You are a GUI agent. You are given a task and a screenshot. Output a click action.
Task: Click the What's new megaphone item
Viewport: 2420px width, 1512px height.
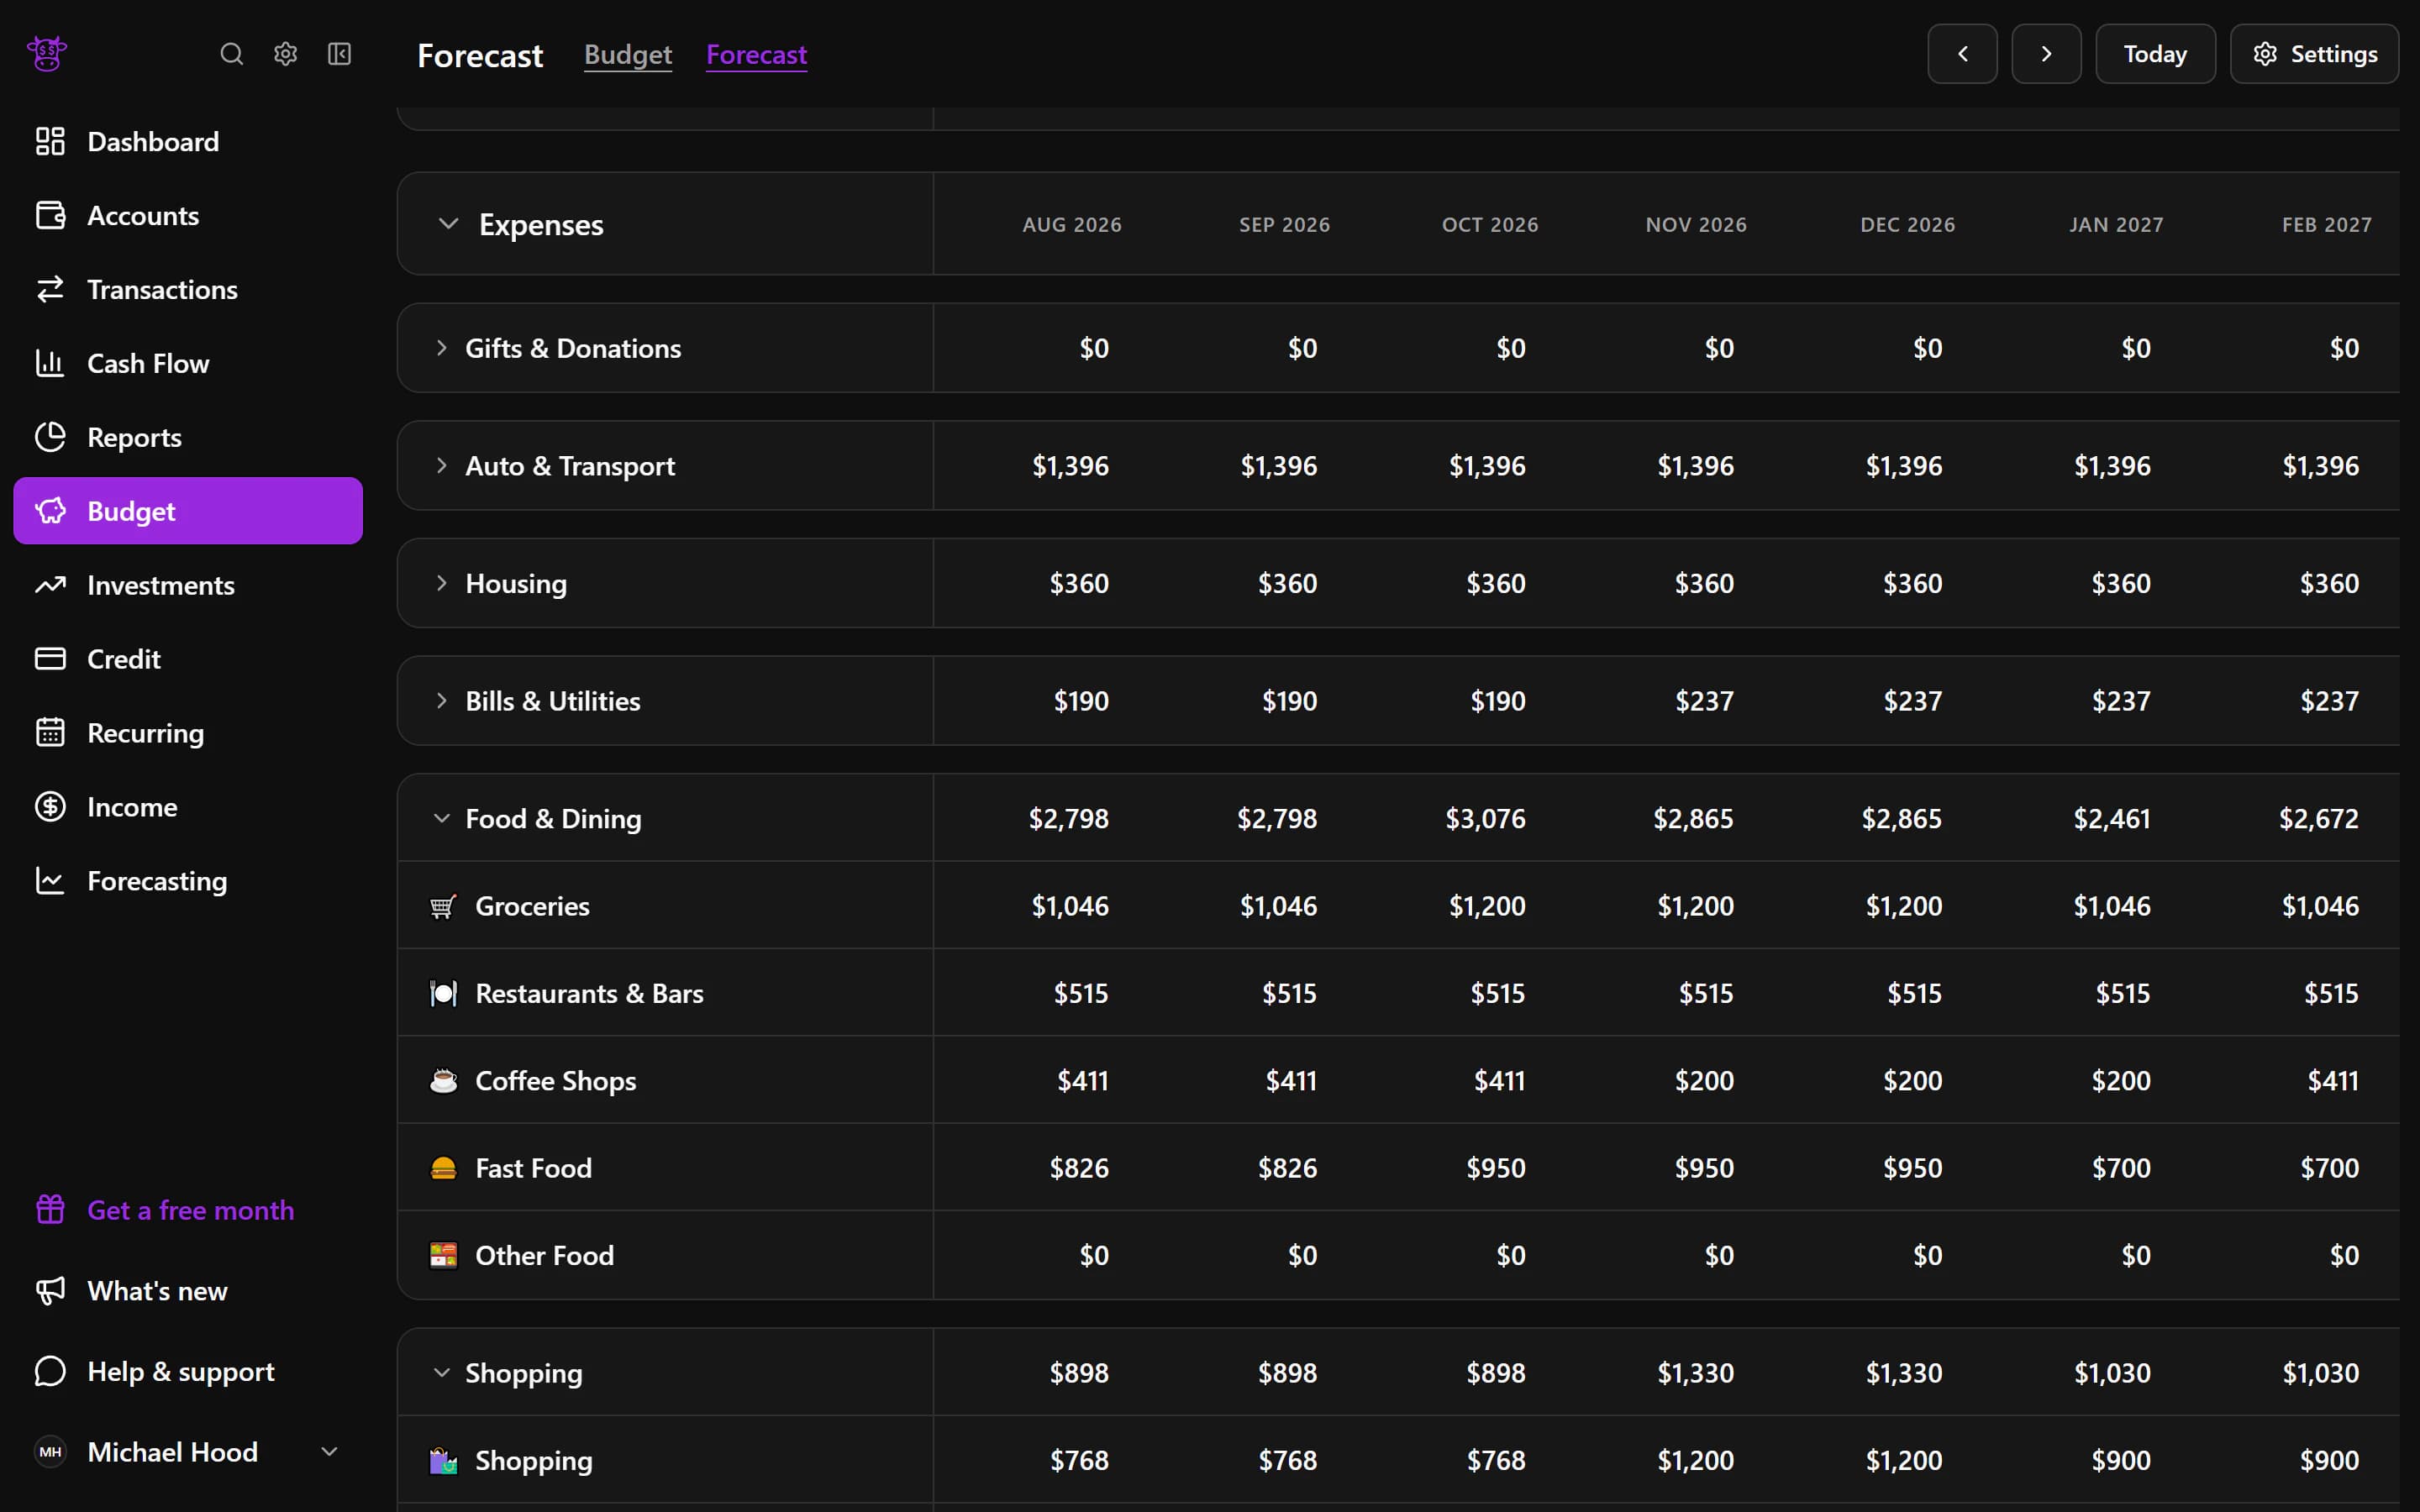point(188,1291)
